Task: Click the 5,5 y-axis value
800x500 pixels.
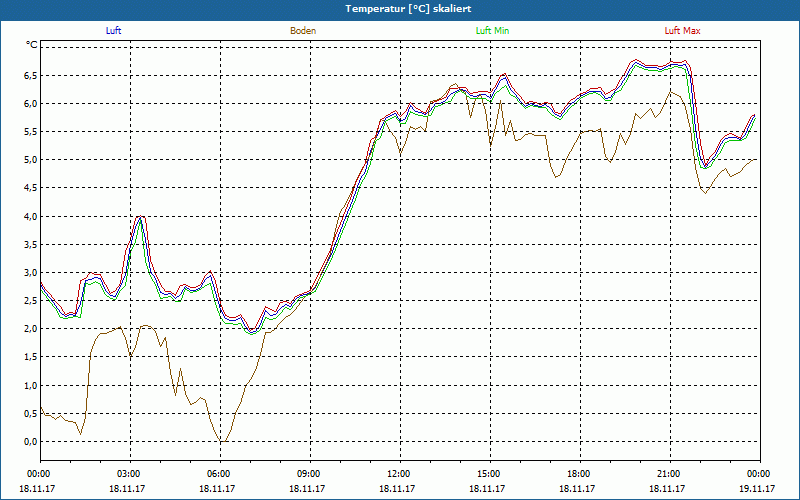Action: [31, 132]
